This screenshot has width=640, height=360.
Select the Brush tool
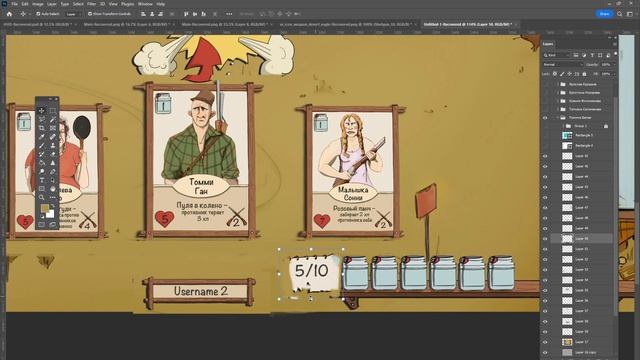(41, 145)
